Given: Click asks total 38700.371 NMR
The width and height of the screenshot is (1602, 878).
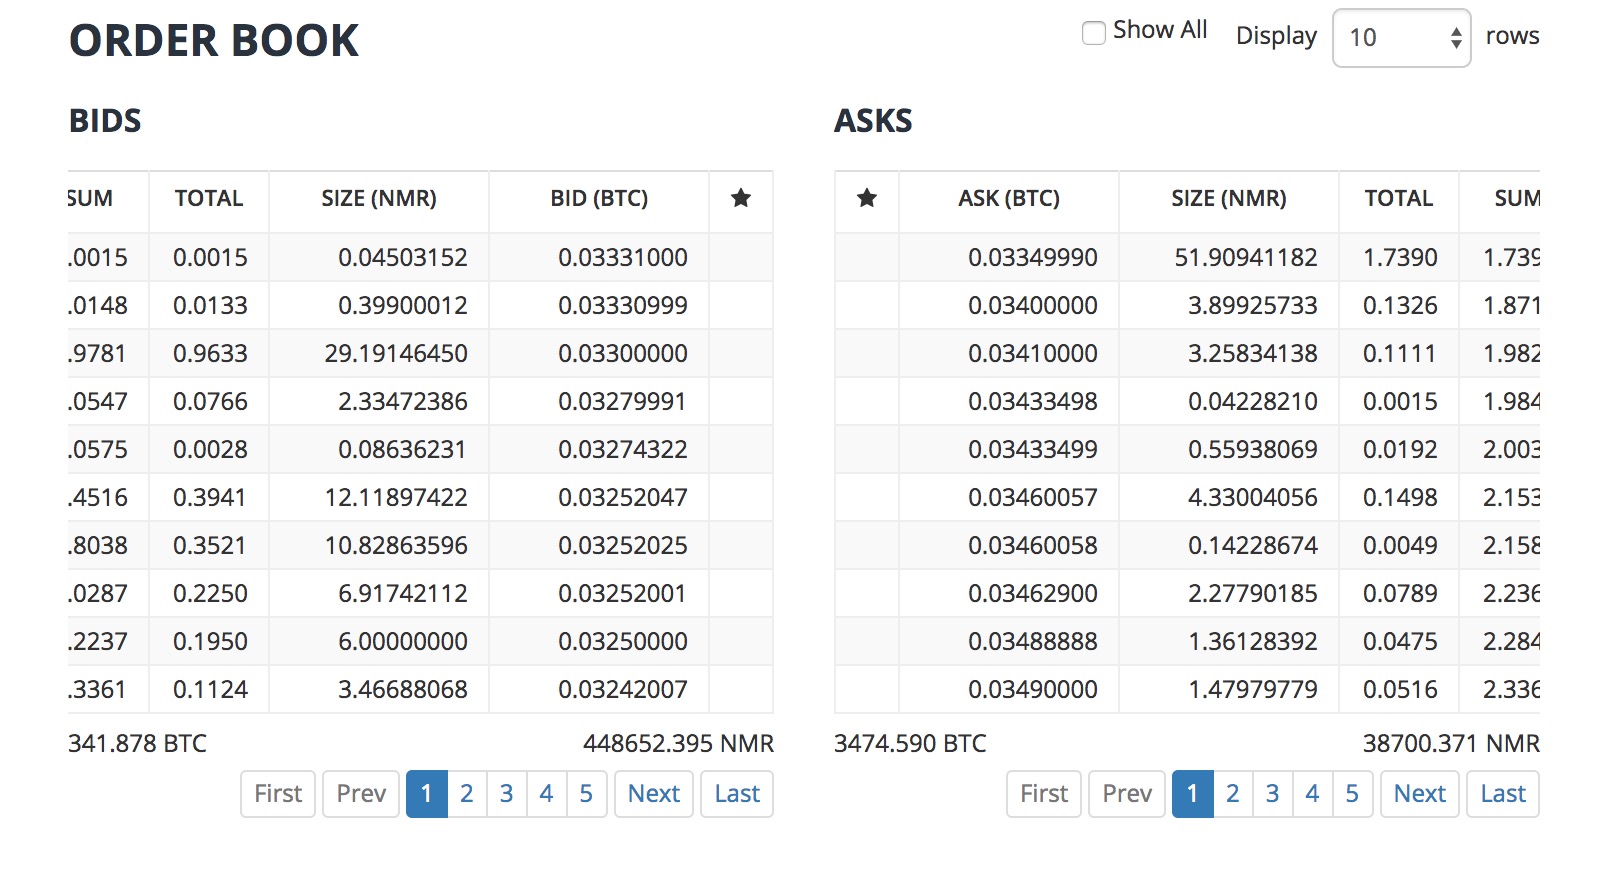Looking at the screenshot, I should pyautogui.click(x=1451, y=744).
